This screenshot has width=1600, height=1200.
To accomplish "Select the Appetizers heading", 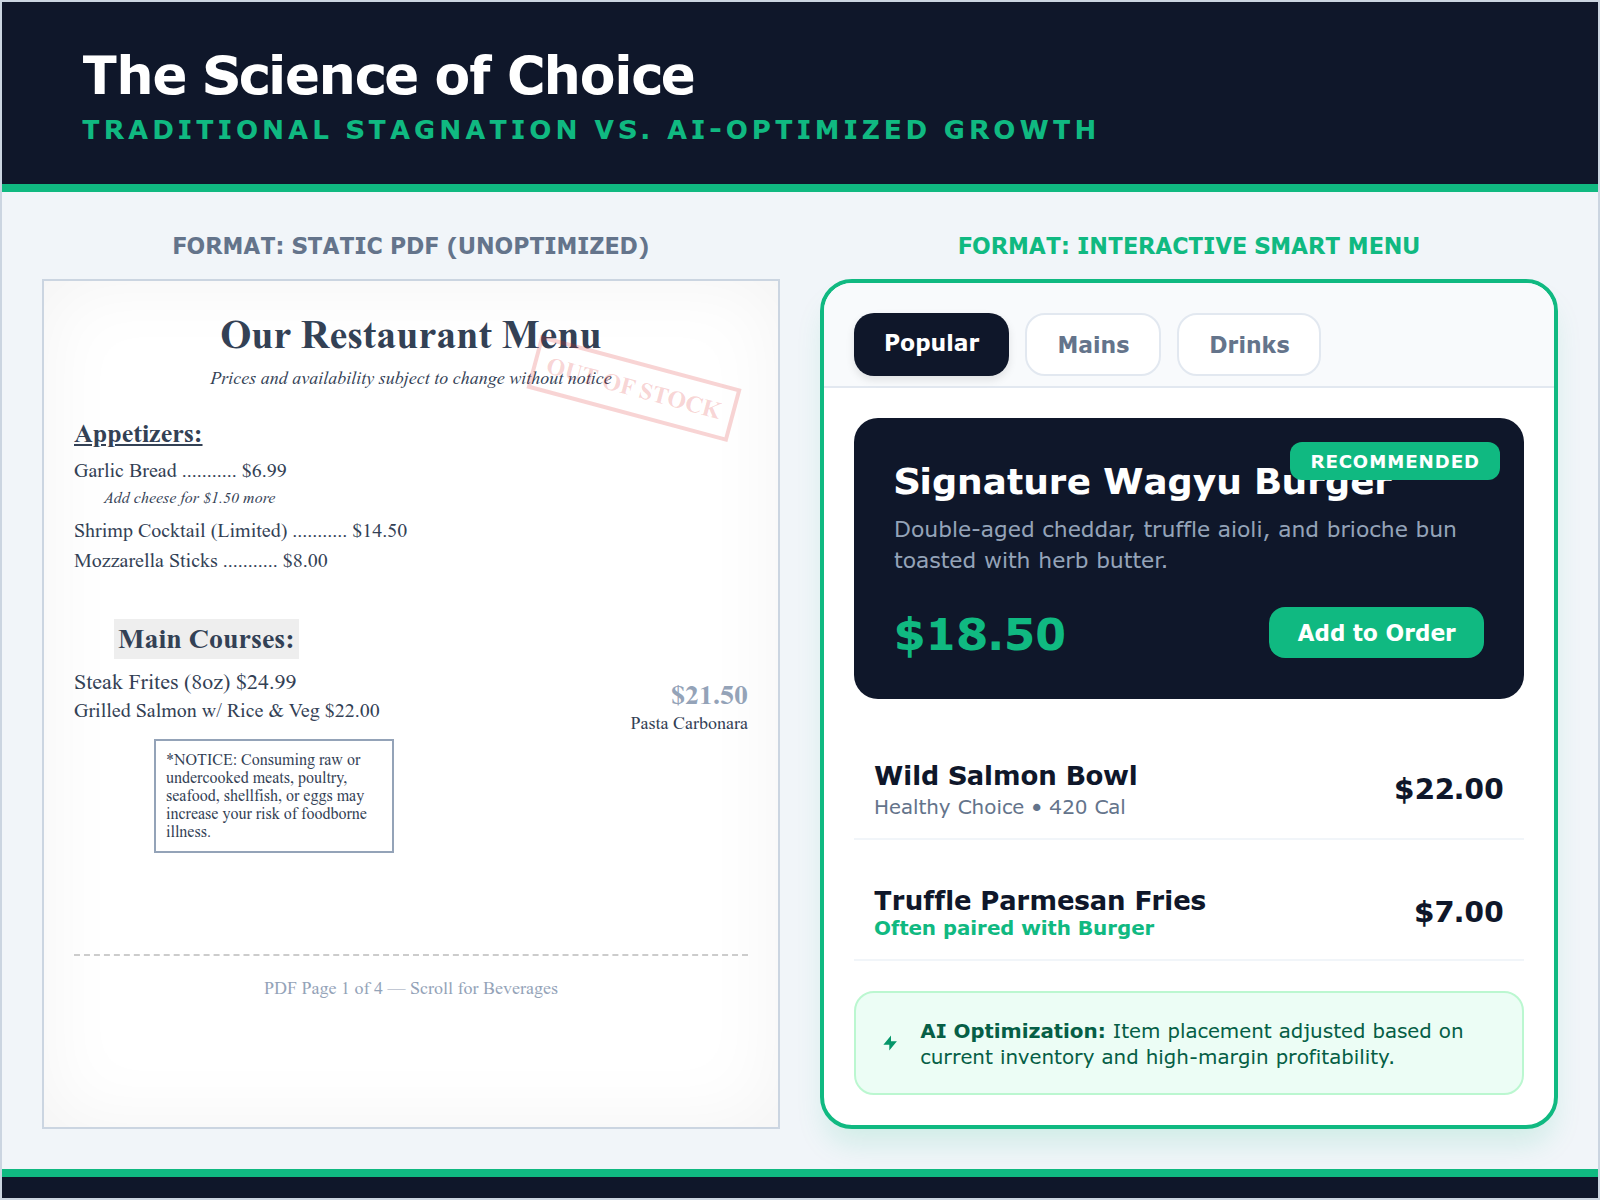I will (x=137, y=434).
